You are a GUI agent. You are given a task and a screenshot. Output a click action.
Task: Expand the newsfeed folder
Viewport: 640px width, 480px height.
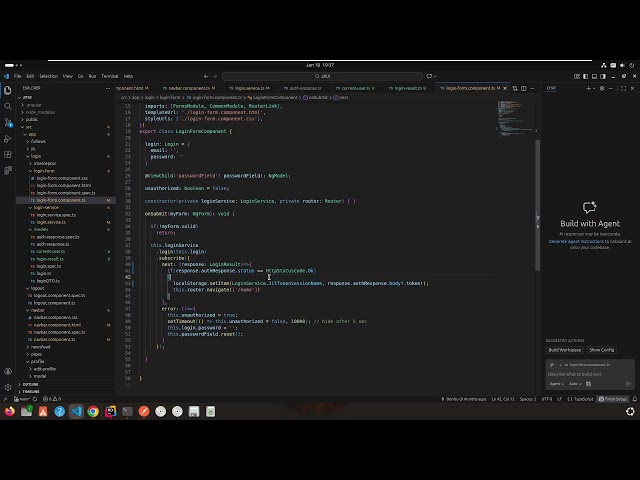pyautogui.click(x=40, y=347)
